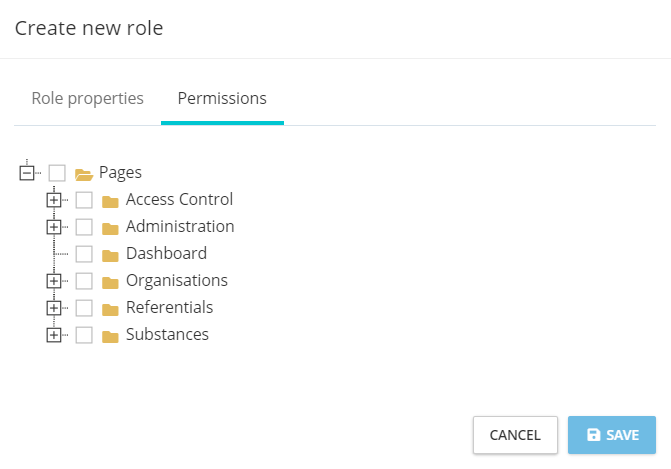The width and height of the screenshot is (671, 469).
Task: Expand the Organisations tree node
Action: pyautogui.click(x=54, y=281)
